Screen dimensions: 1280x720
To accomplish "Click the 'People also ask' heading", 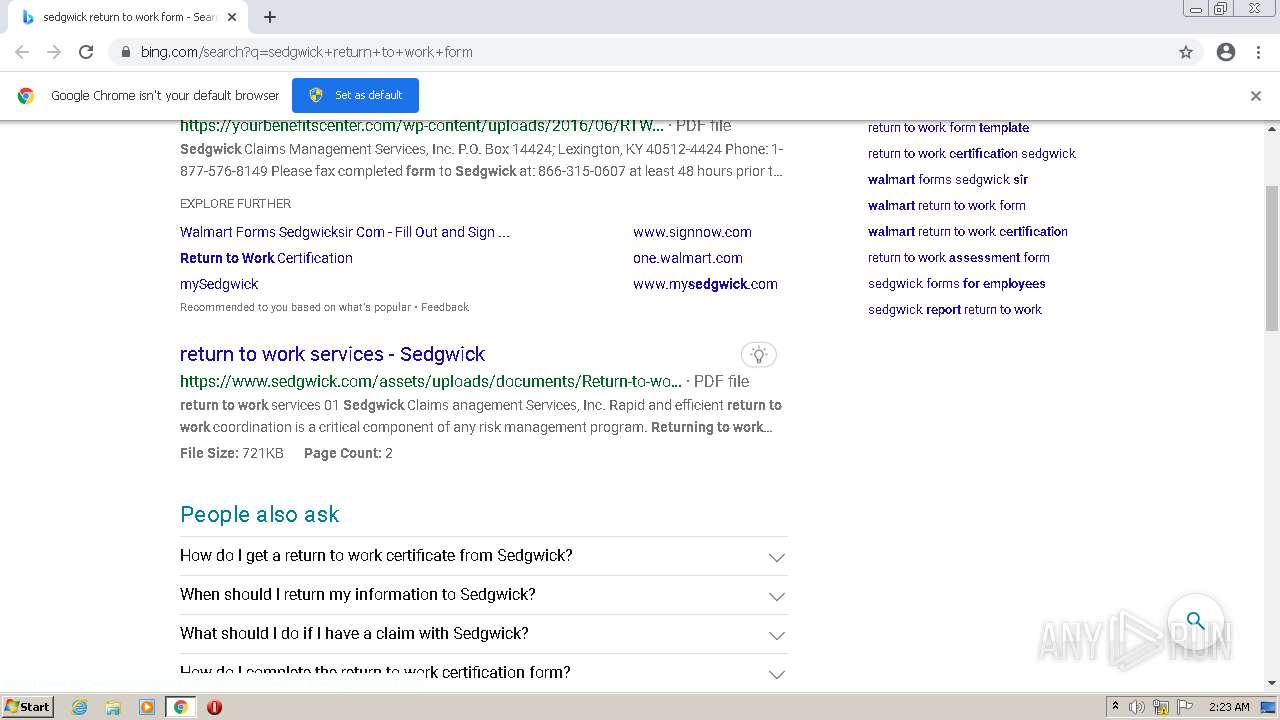I will tap(260, 514).
